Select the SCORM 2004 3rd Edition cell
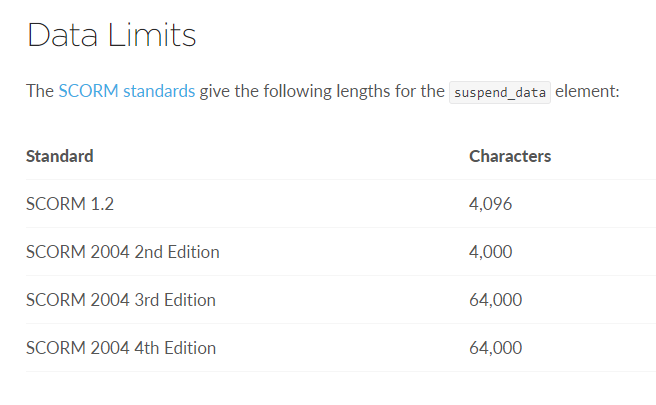The width and height of the screenshot is (656, 405). point(121,300)
